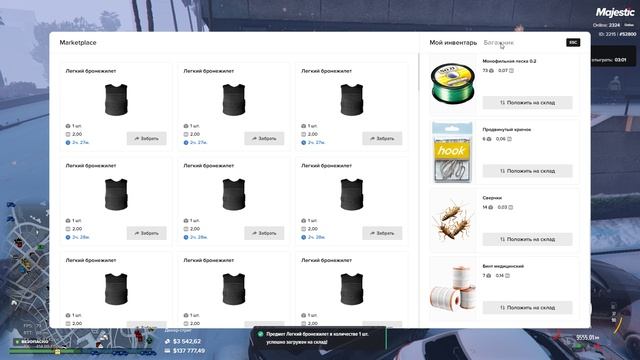Screen dimensions: 640x360
Task: Select the hook package image
Action: [x=453, y=152]
